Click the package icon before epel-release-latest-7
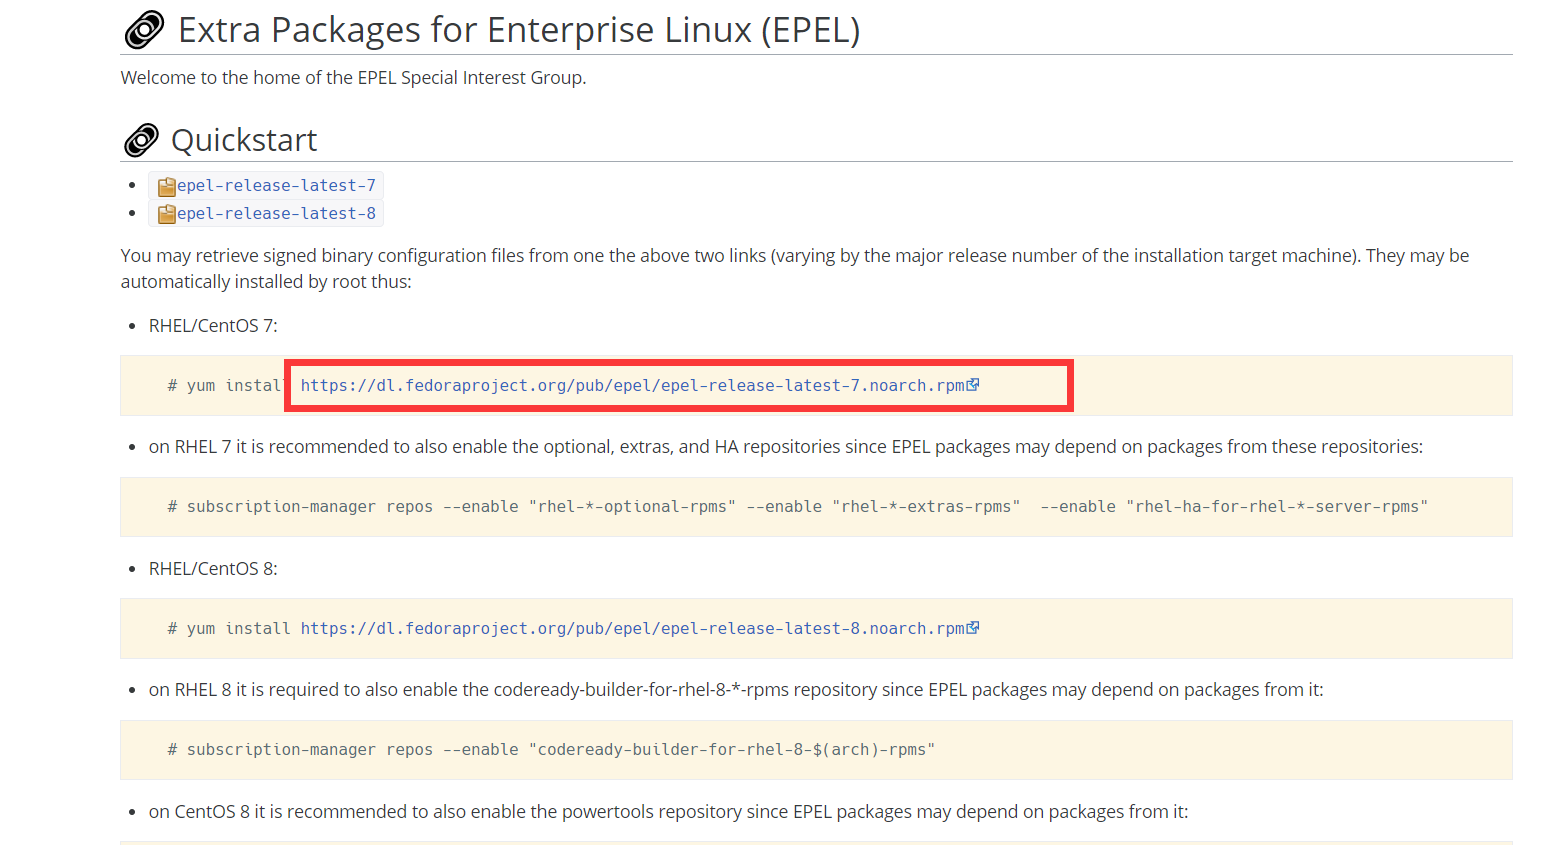 tap(167, 185)
